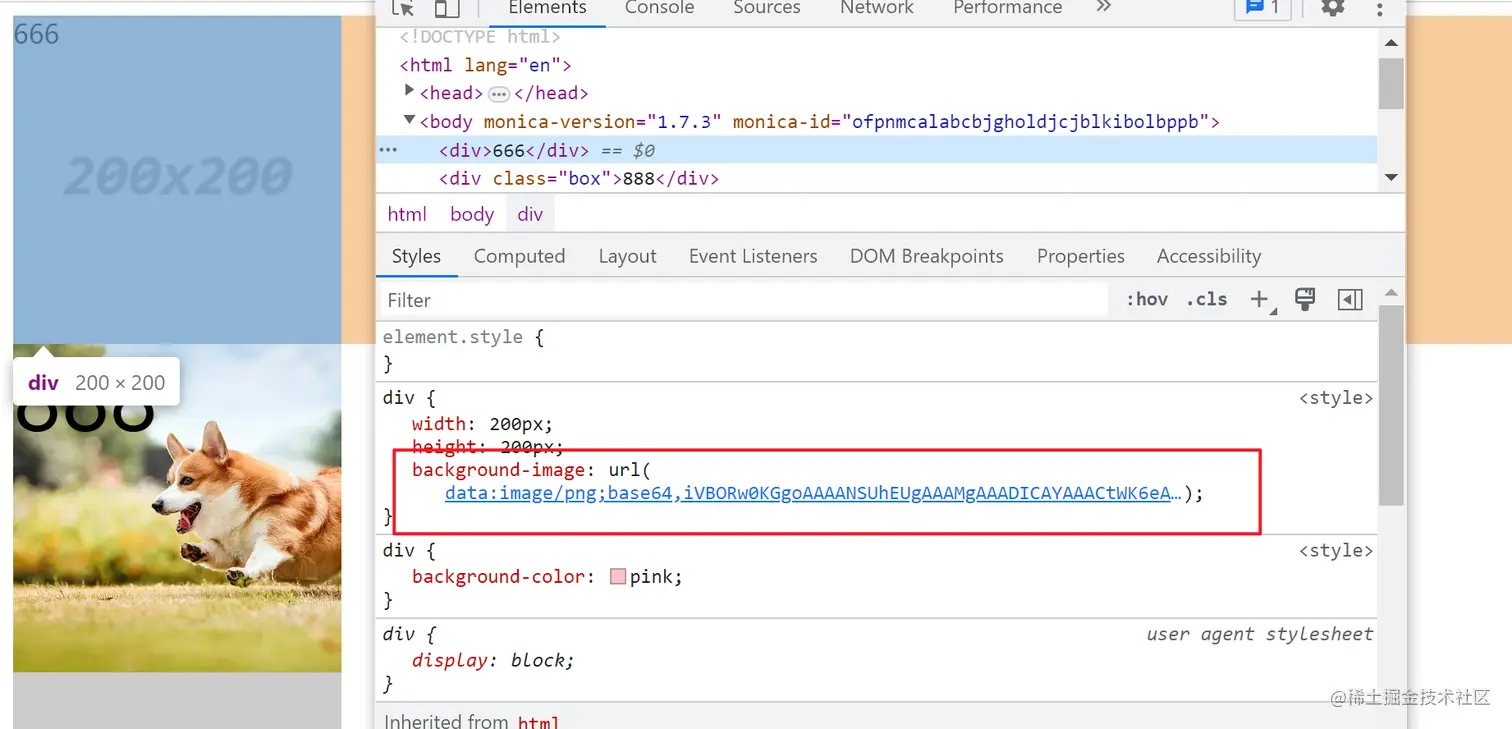Screen dimensions: 1512x729
Task: Select the body monica-version node
Action: click(820, 122)
